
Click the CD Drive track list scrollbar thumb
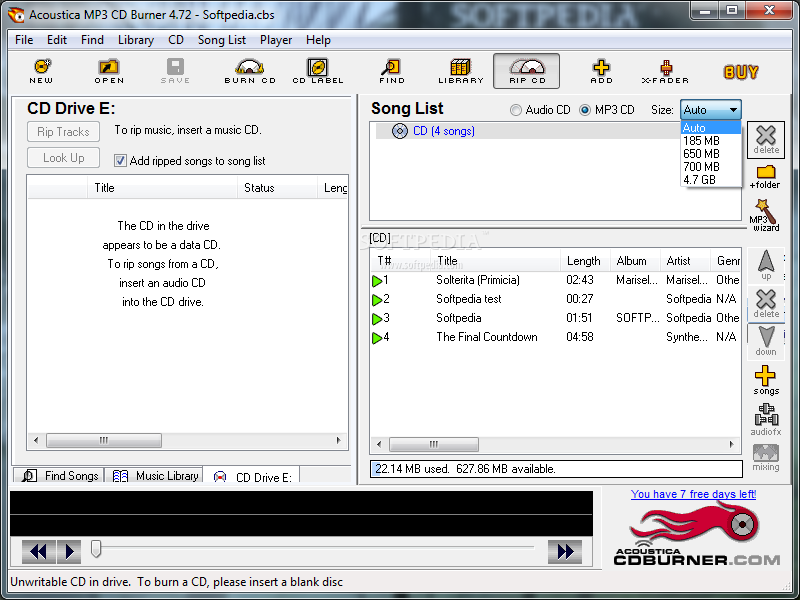pos(104,440)
